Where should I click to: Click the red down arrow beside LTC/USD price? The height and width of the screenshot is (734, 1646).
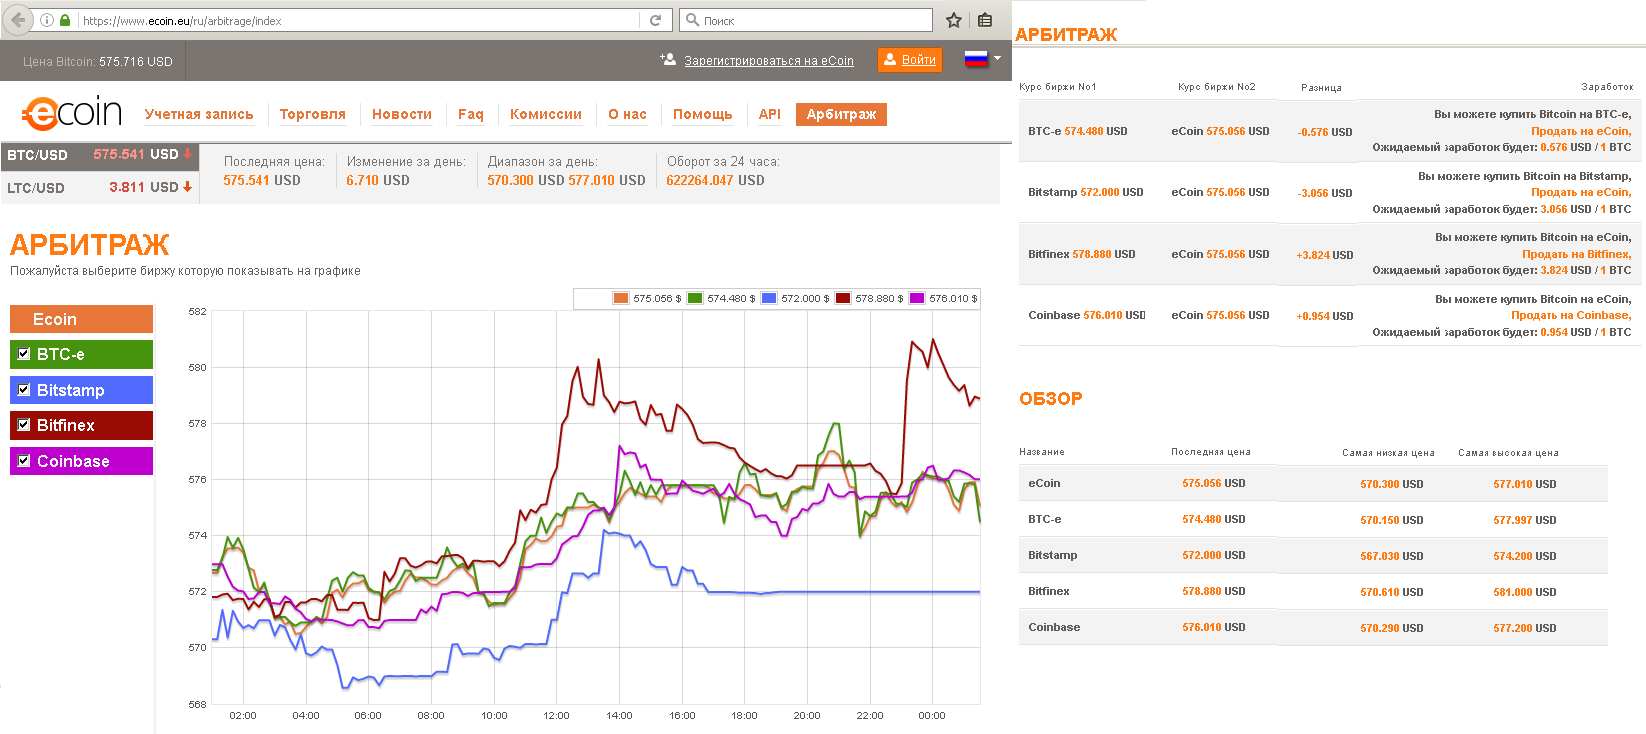(187, 187)
